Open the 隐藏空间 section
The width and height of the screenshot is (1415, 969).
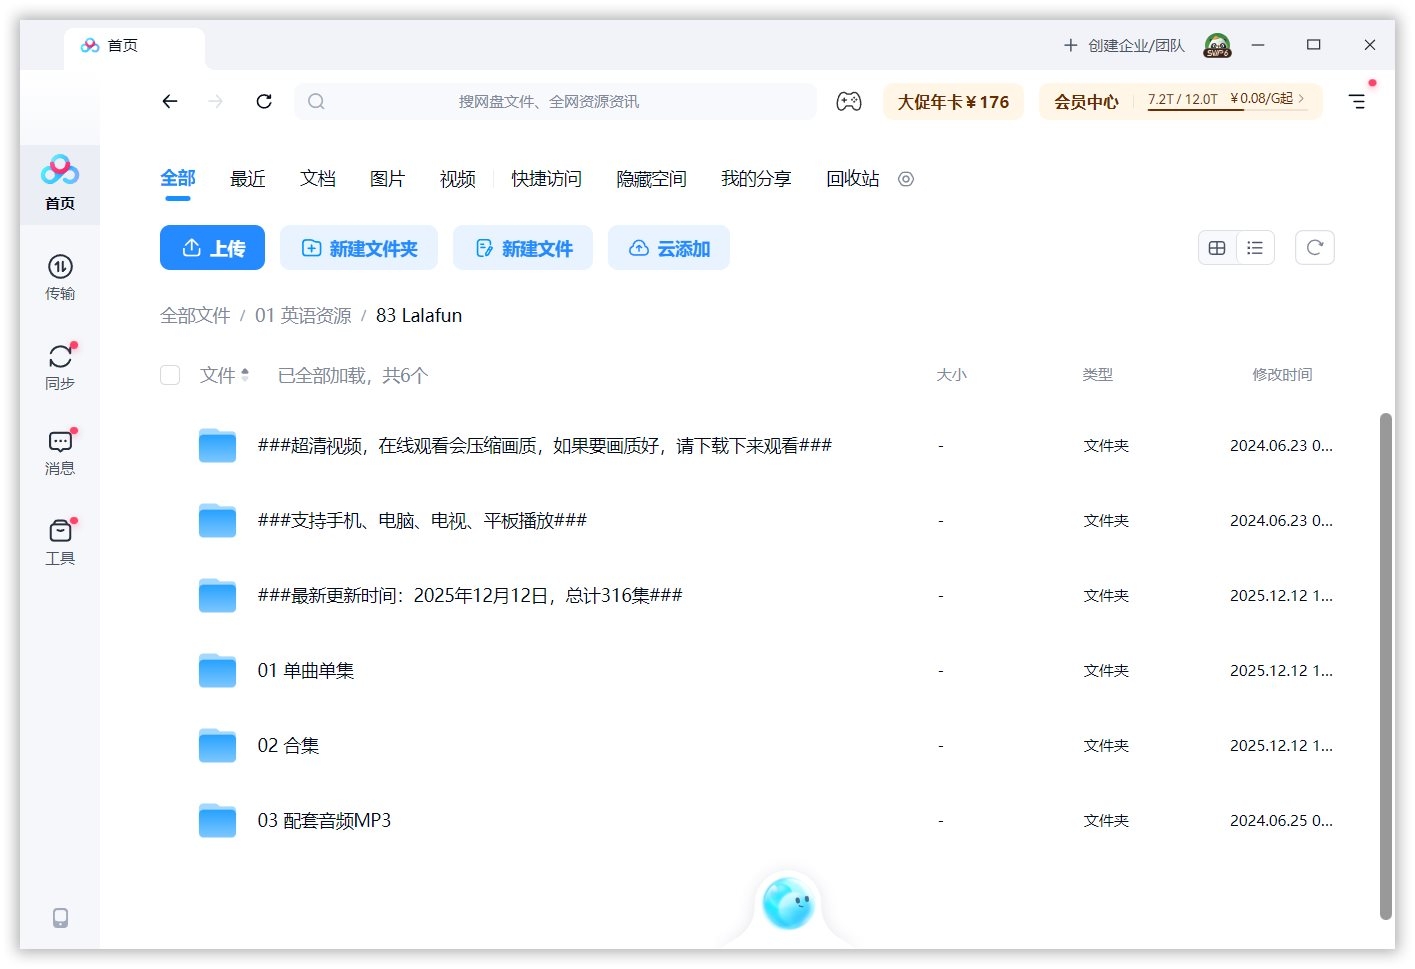[x=651, y=179]
